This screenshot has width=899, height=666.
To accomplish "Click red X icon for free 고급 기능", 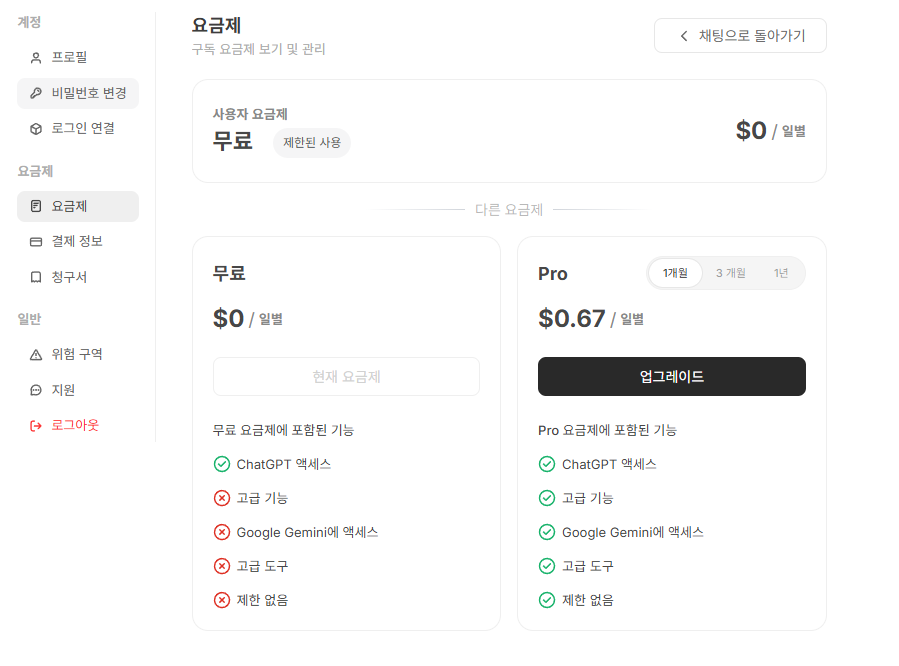I will [222, 498].
